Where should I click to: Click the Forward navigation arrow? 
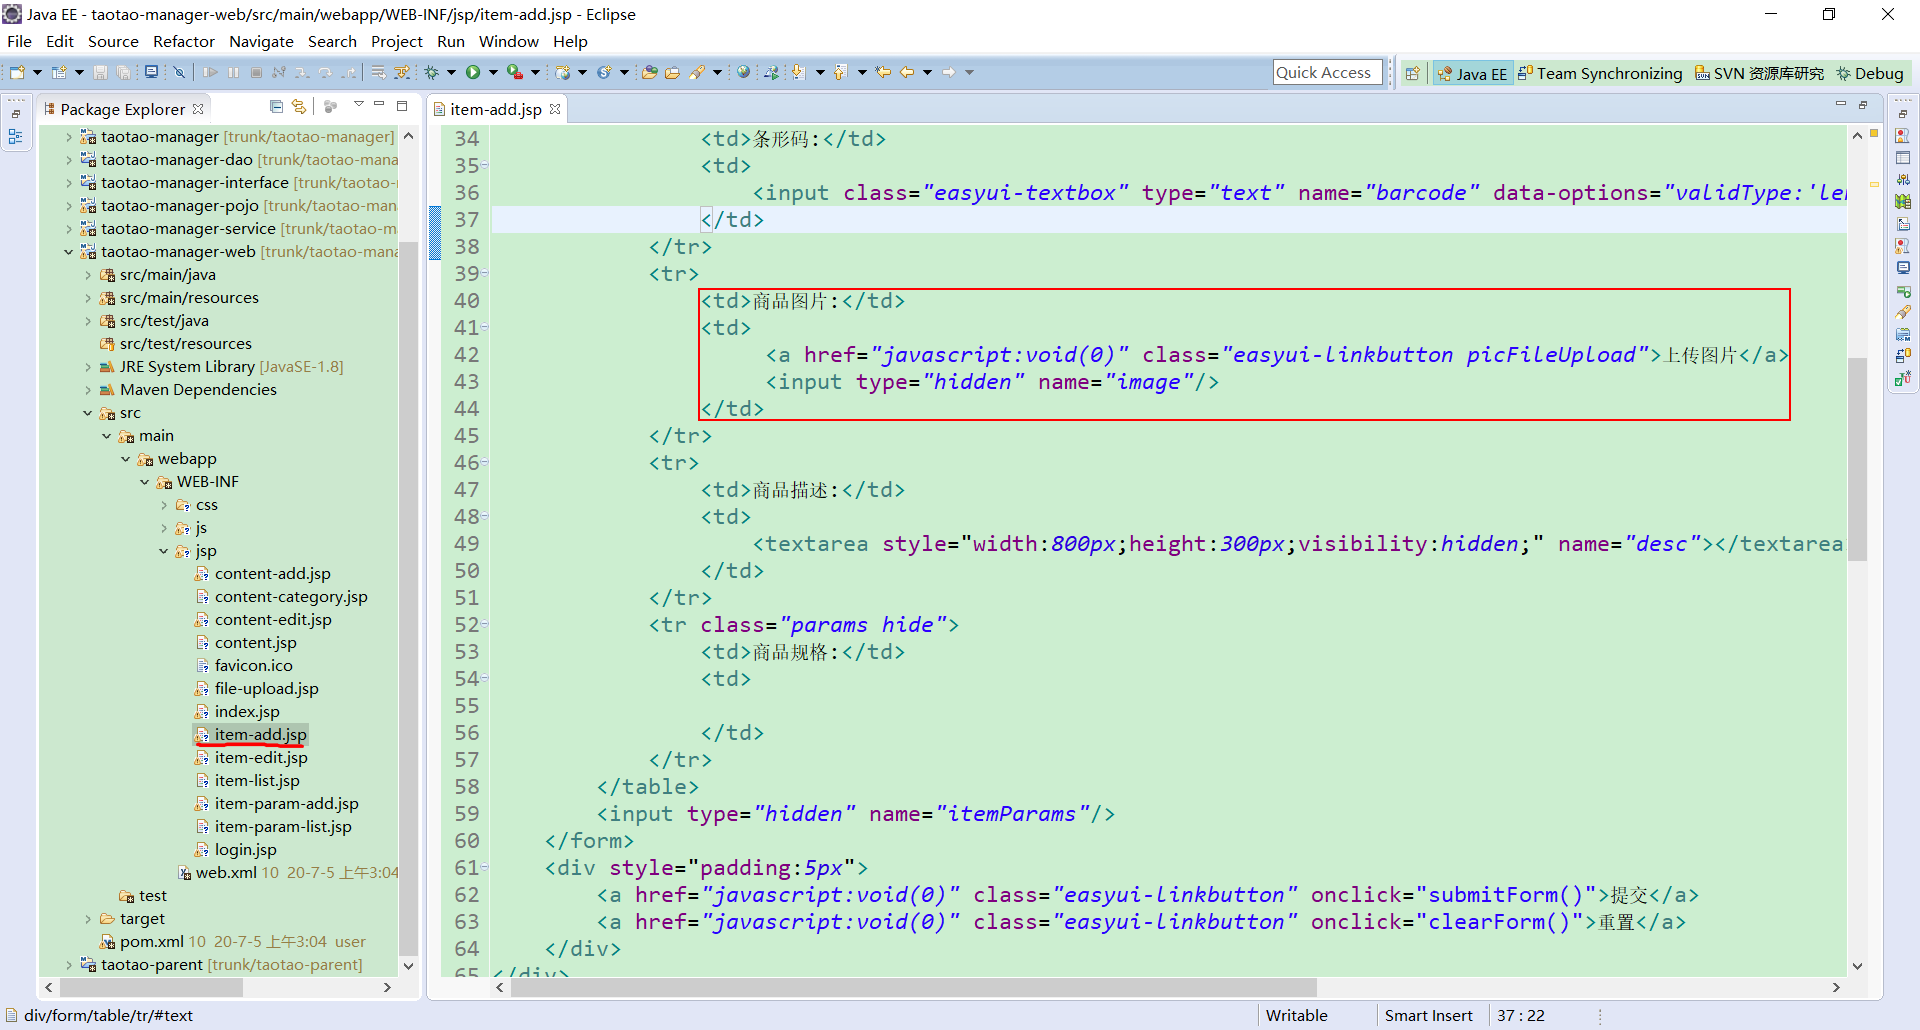point(949,72)
